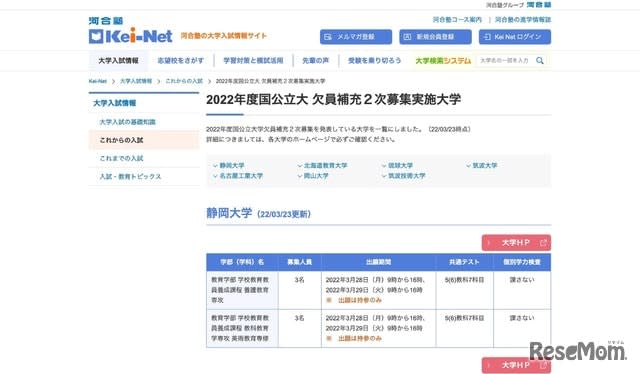Viewport: 640px width, 374px height.
Task: Click the 河合塾 logo at the top right
Action: [x=538, y=4]
